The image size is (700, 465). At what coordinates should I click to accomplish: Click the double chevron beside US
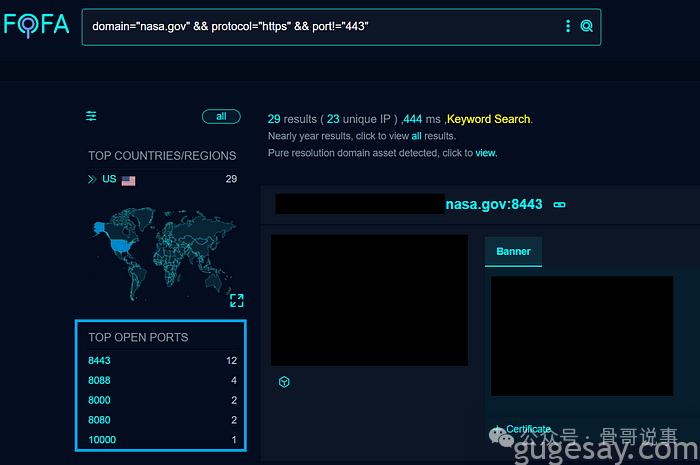92,179
